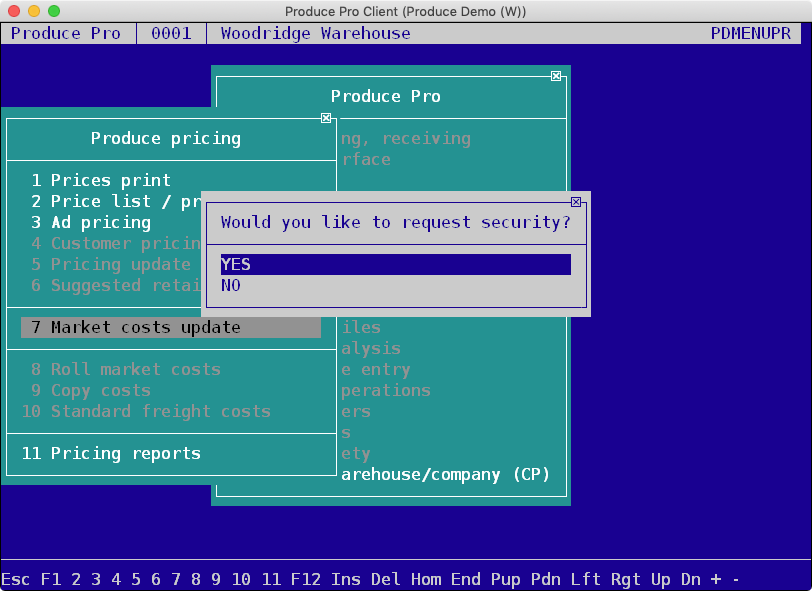Click function key 4 in bottom bar

[x=116, y=579]
